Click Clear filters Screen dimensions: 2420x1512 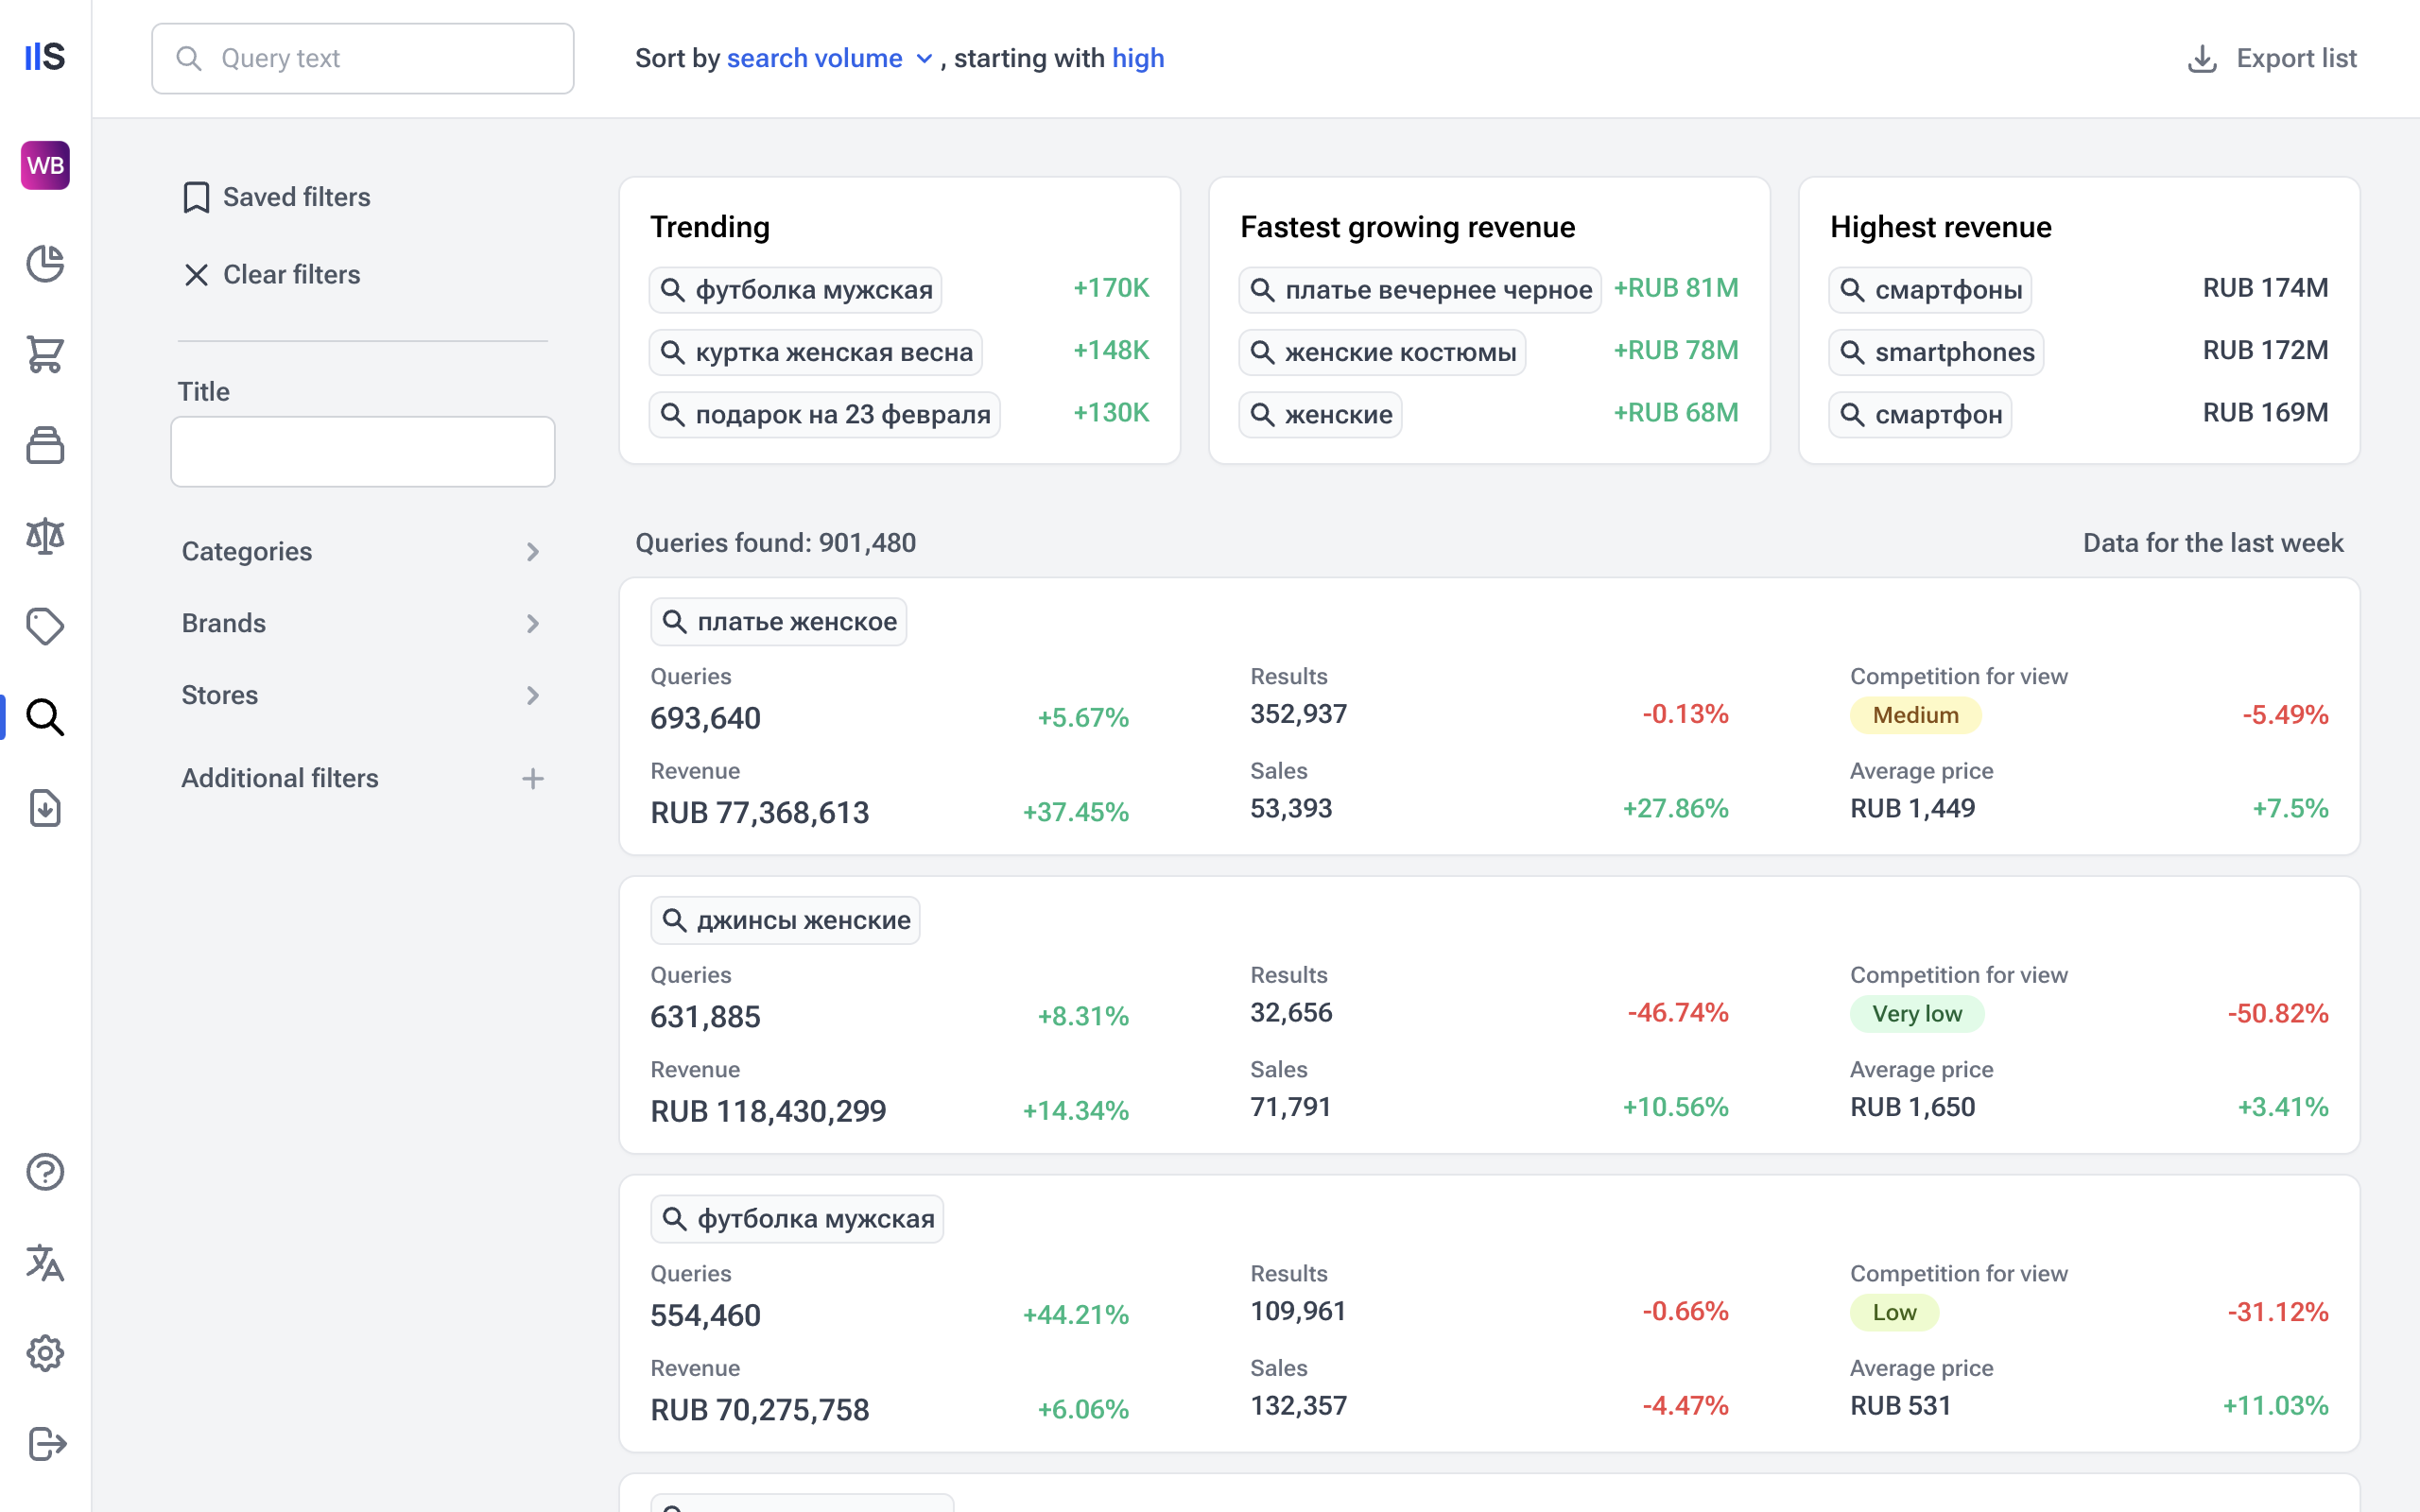[272, 274]
